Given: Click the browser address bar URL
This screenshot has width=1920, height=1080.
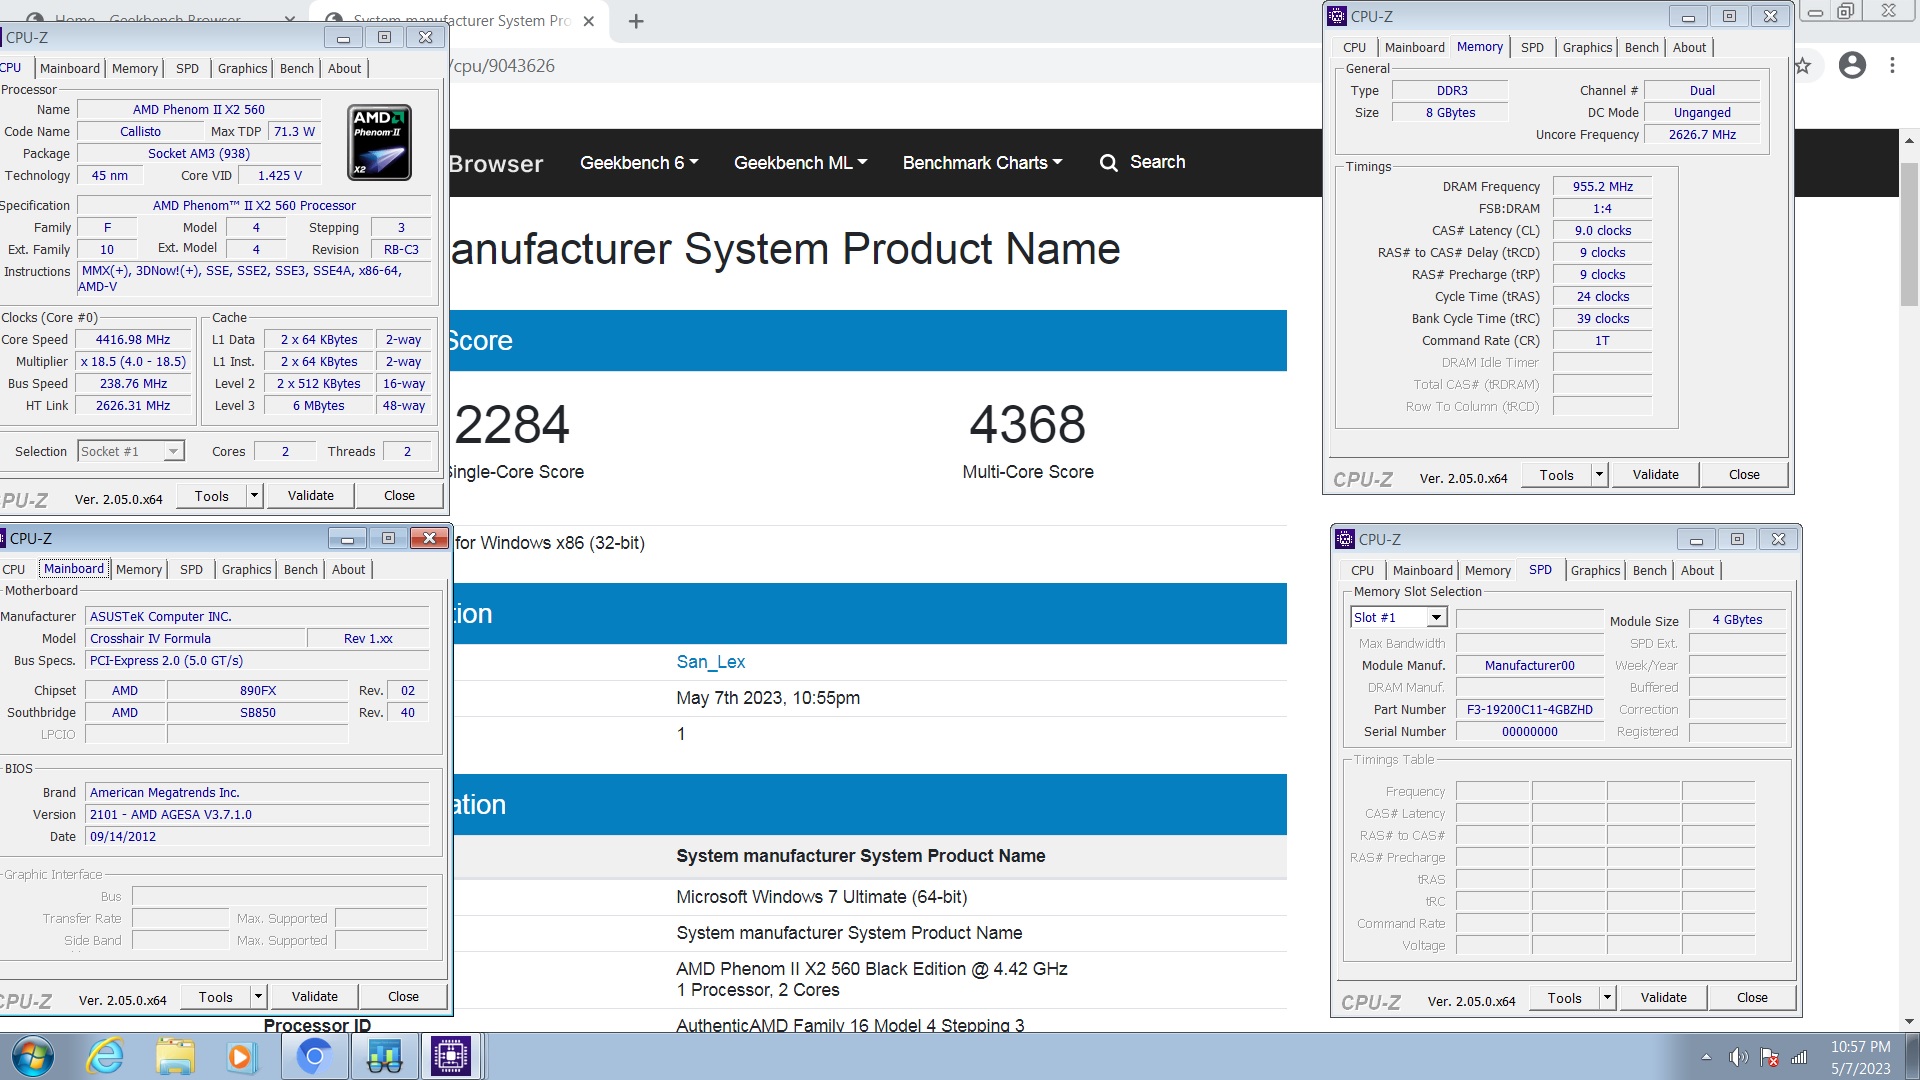Looking at the screenshot, I should click(x=503, y=66).
